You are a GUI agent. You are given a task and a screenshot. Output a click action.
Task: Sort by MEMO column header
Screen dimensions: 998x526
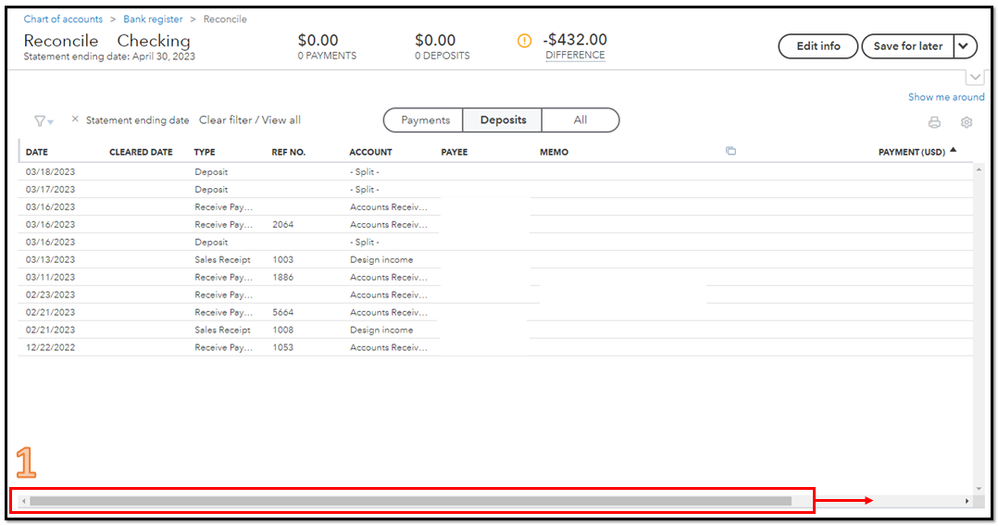554,152
